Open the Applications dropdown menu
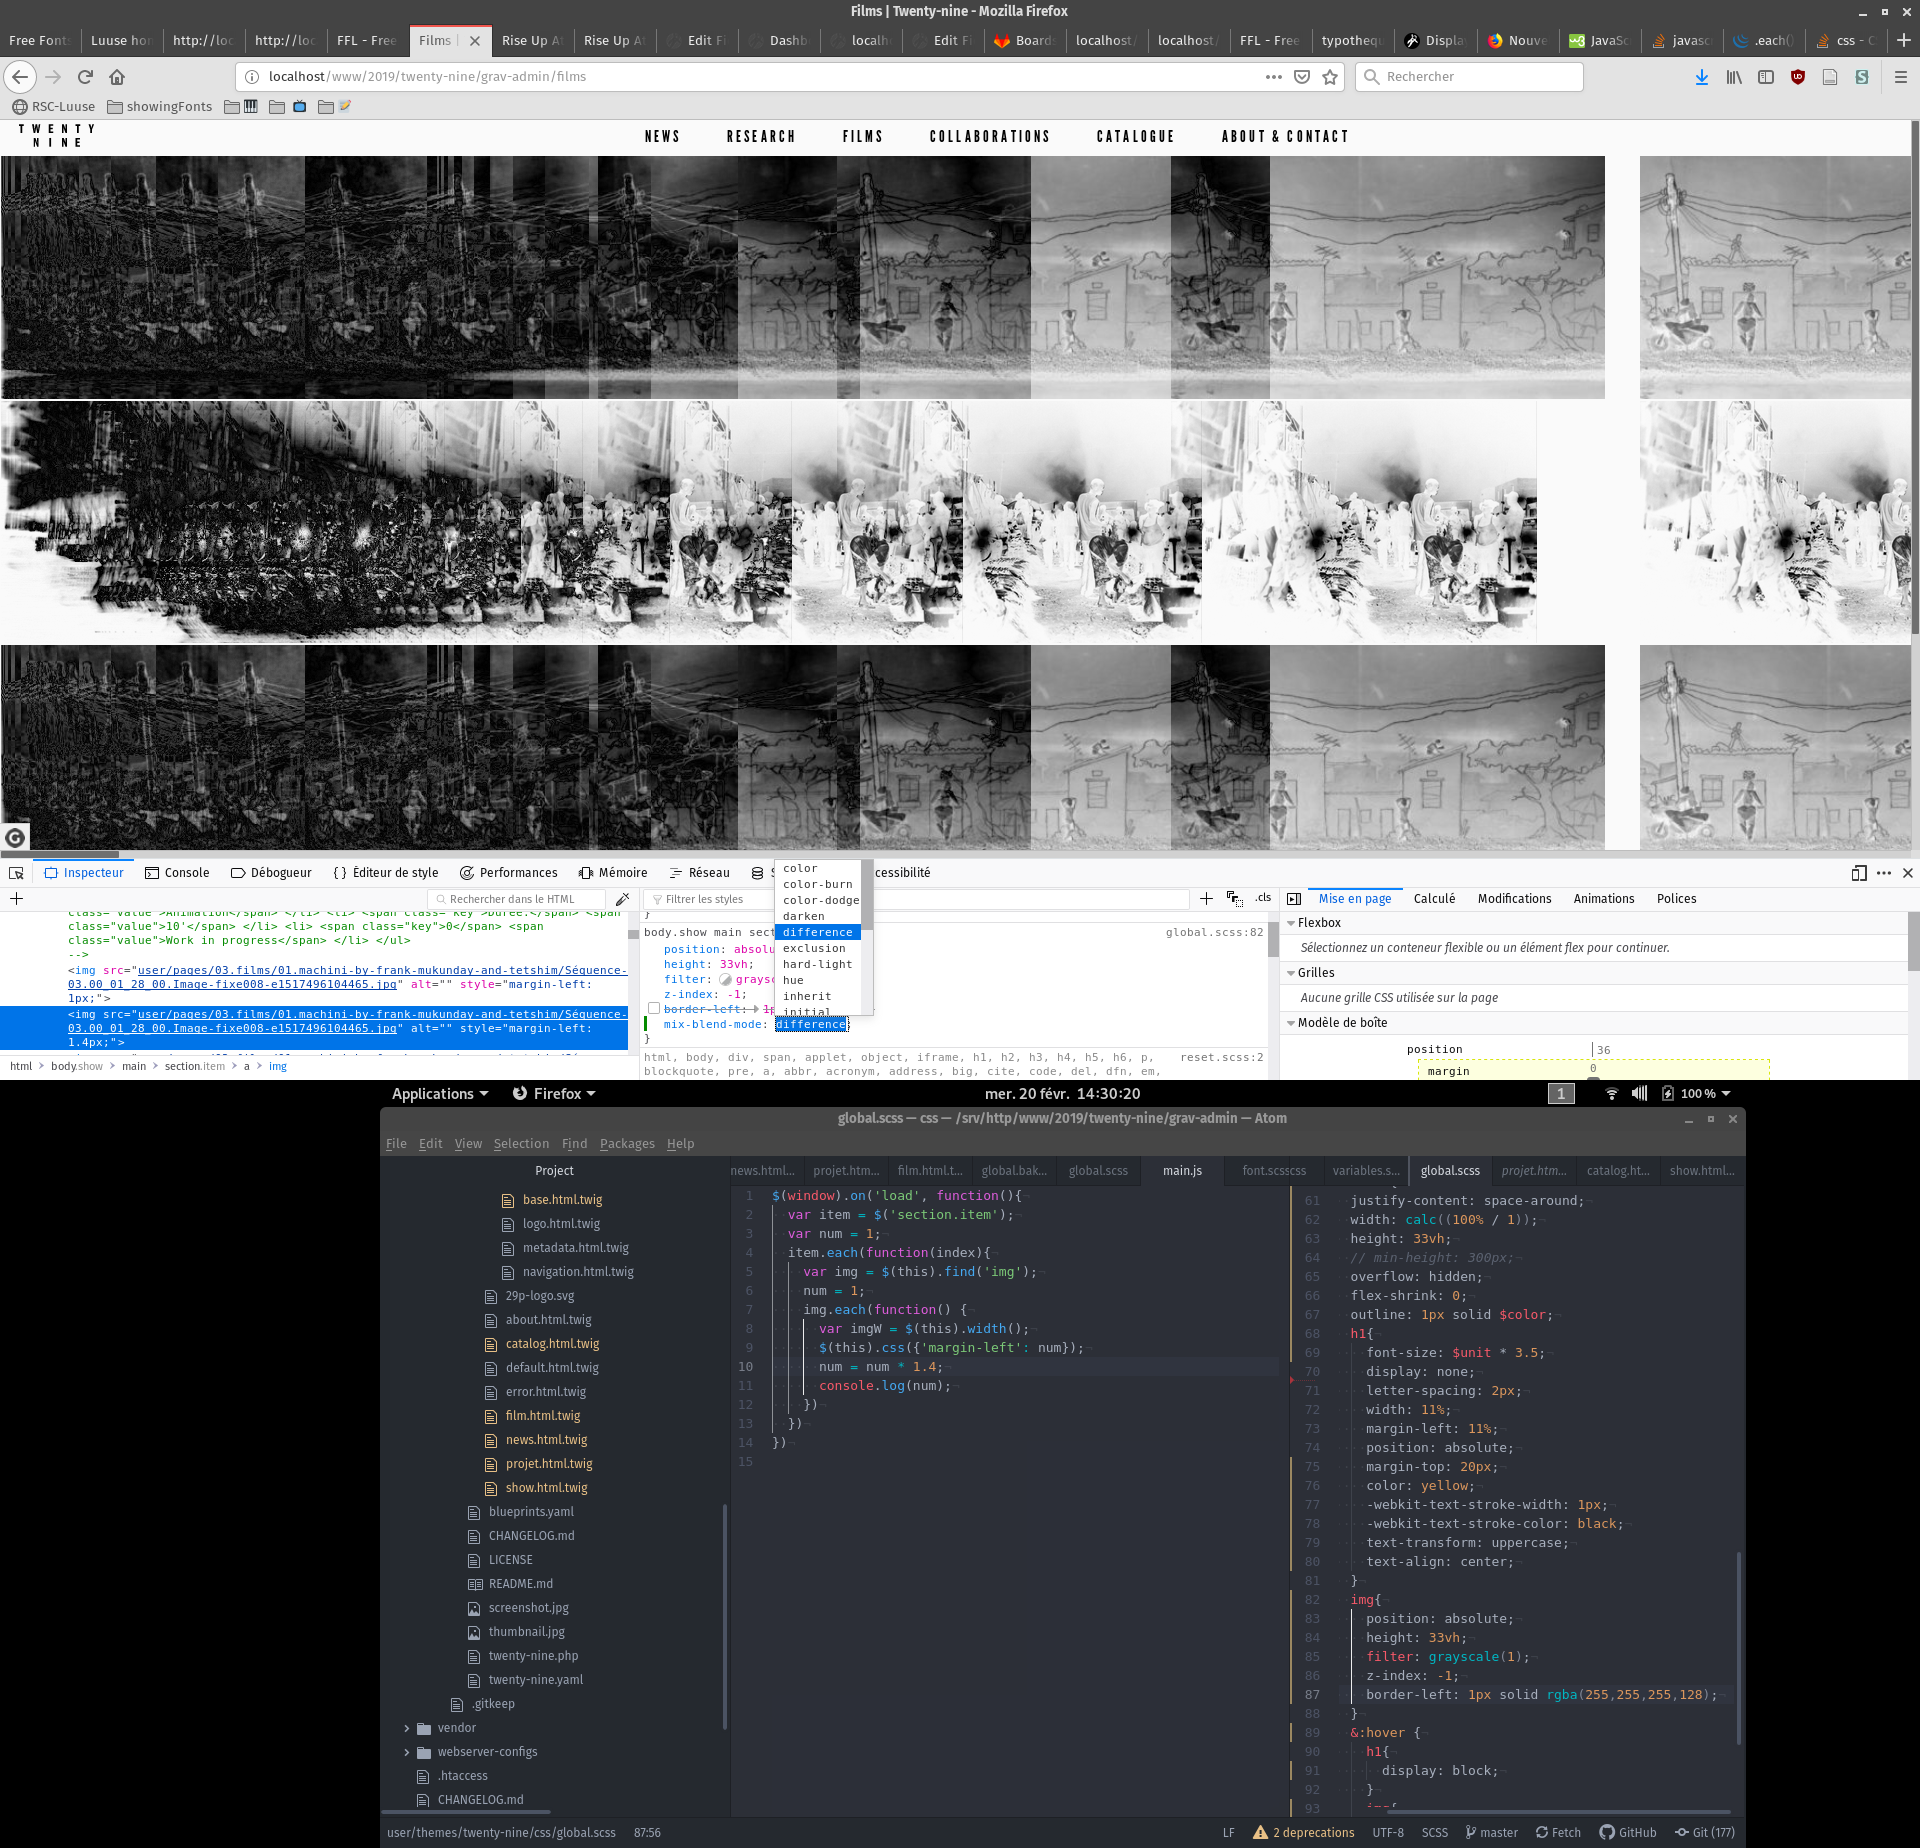 pos(439,1094)
